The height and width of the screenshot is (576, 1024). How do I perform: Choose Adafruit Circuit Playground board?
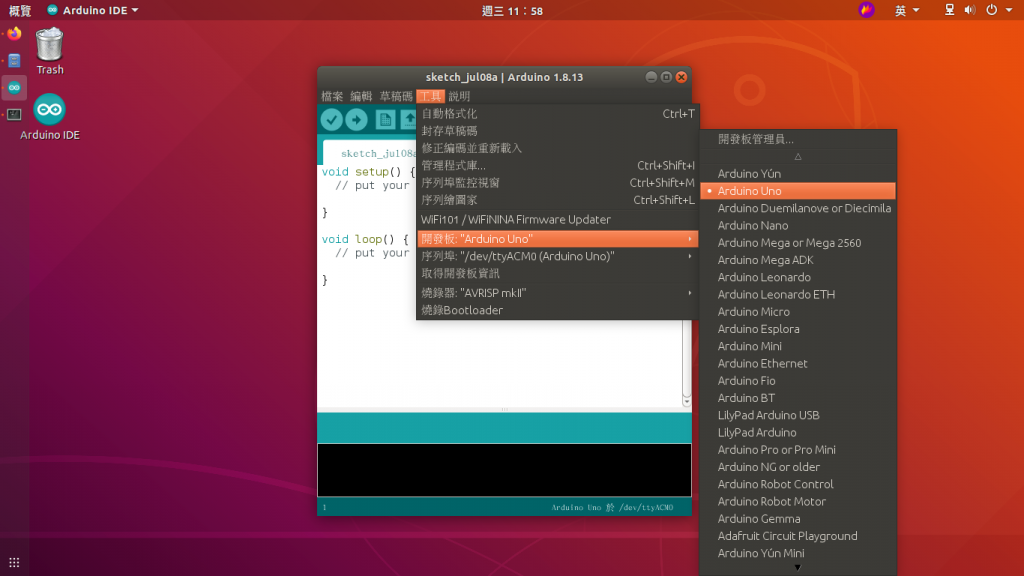[797, 536]
